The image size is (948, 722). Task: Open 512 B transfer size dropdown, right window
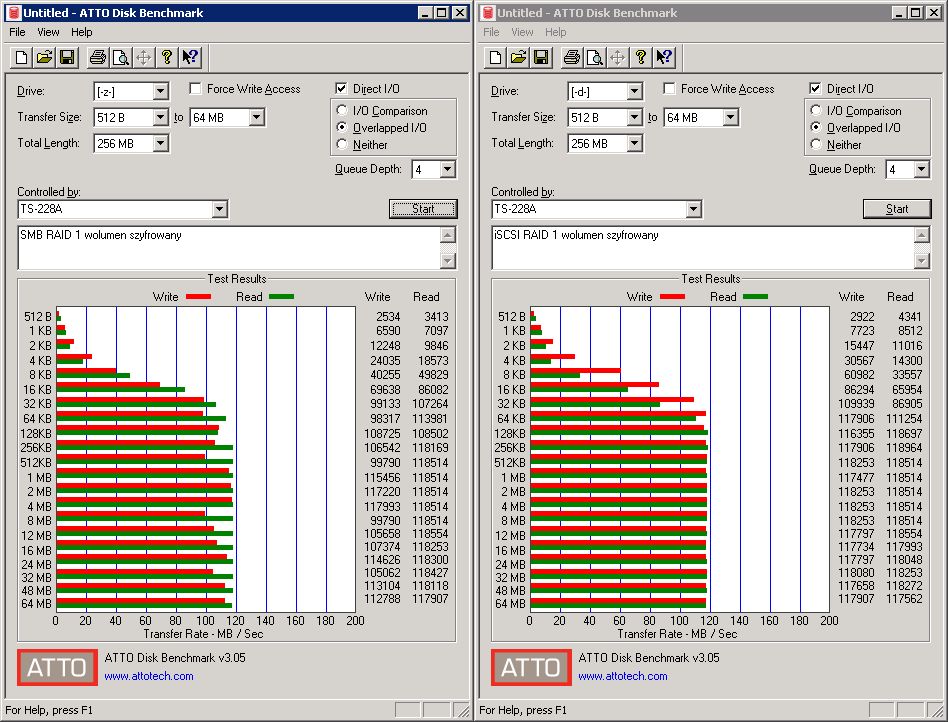634,117
